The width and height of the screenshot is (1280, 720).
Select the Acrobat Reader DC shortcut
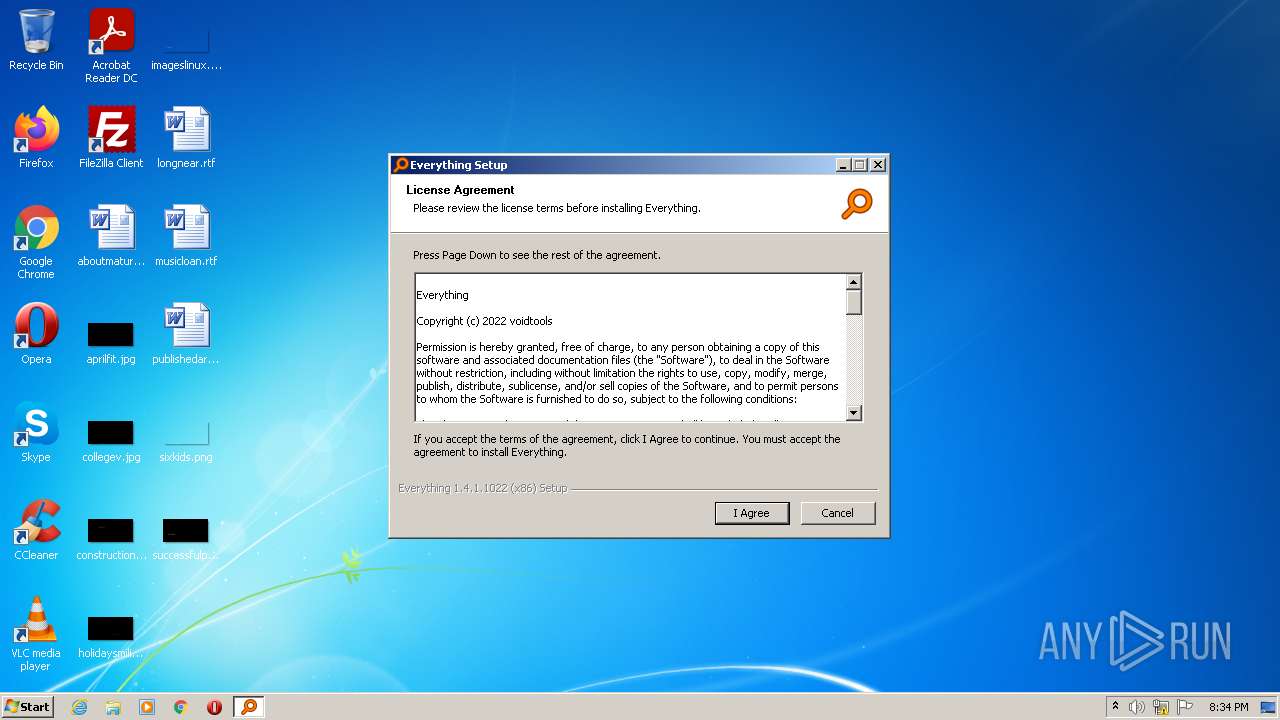(111, 46)
